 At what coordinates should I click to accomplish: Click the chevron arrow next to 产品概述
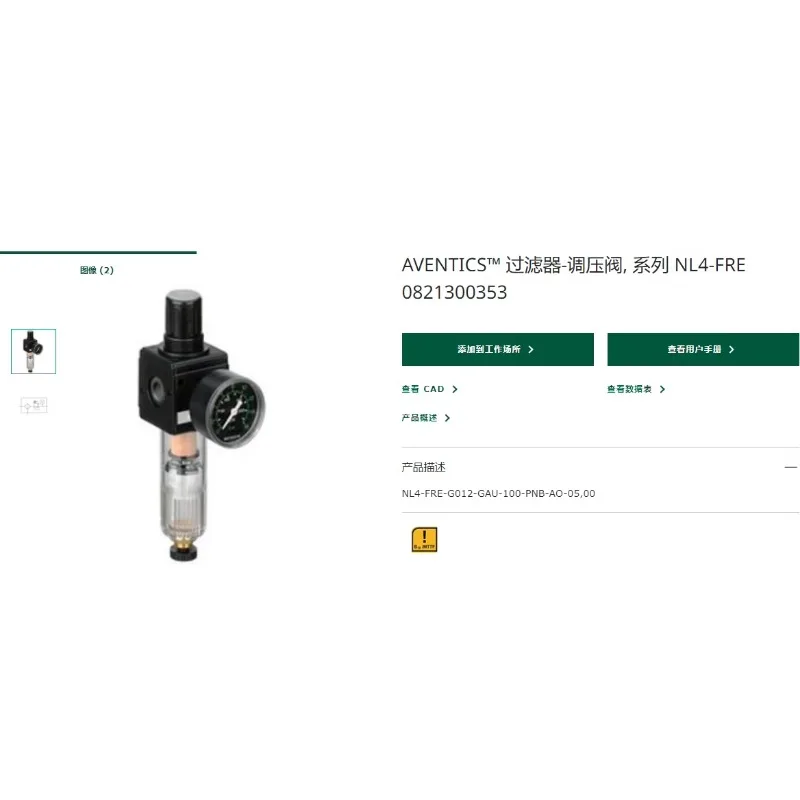tap(447, 418)
